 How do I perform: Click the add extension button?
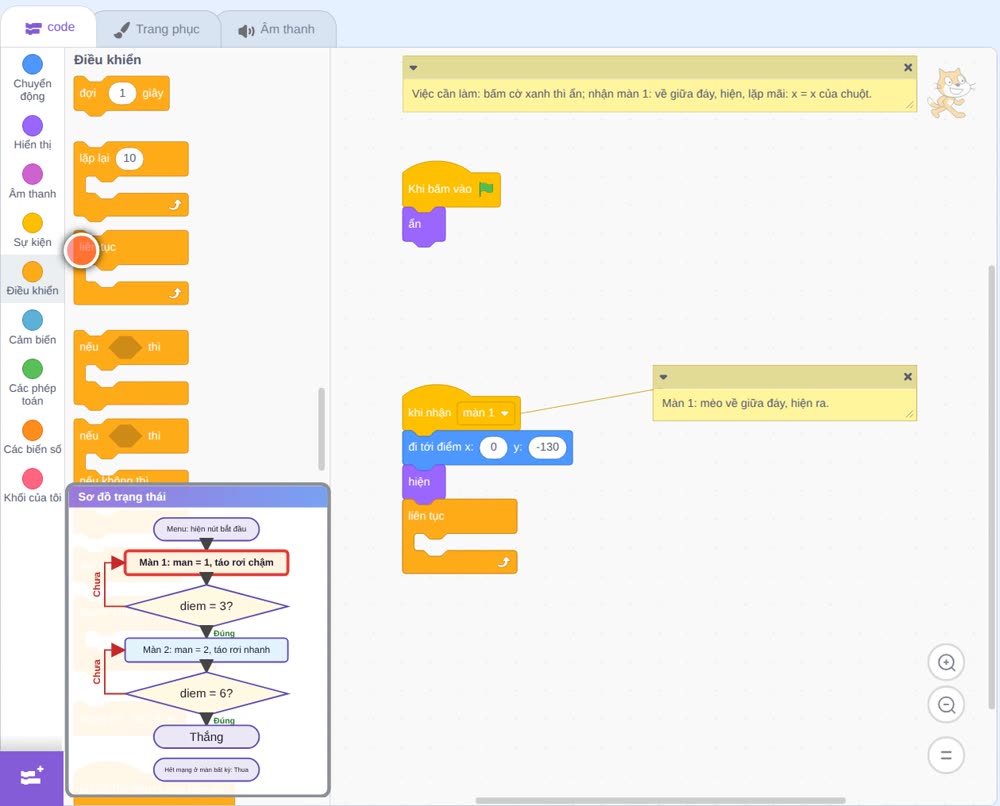click(32, 777)
